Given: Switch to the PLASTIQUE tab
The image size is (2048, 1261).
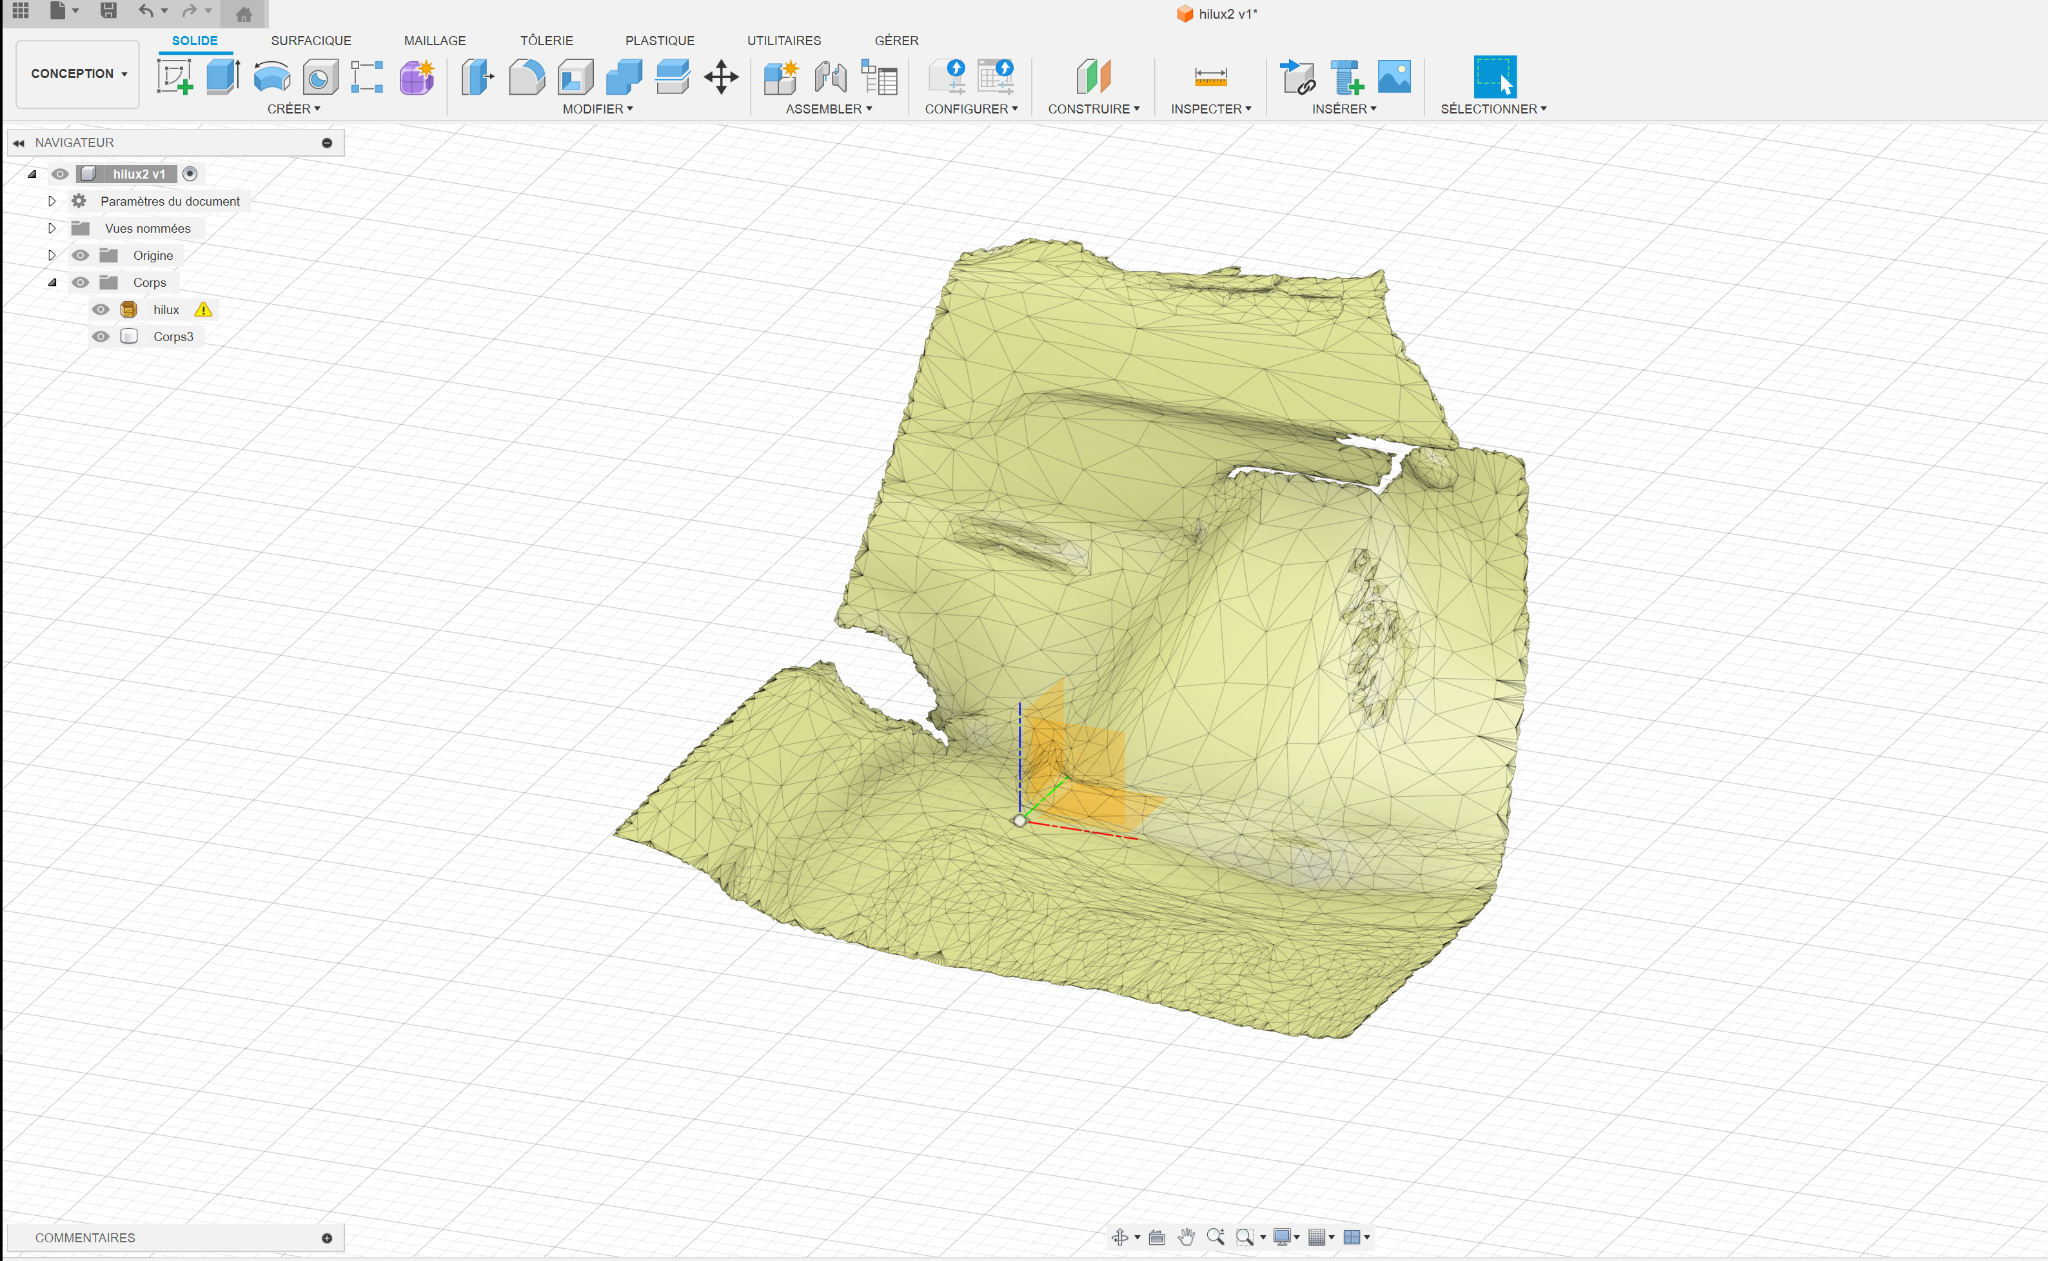Looking at the screenshot, I should (x=660, y=41).
